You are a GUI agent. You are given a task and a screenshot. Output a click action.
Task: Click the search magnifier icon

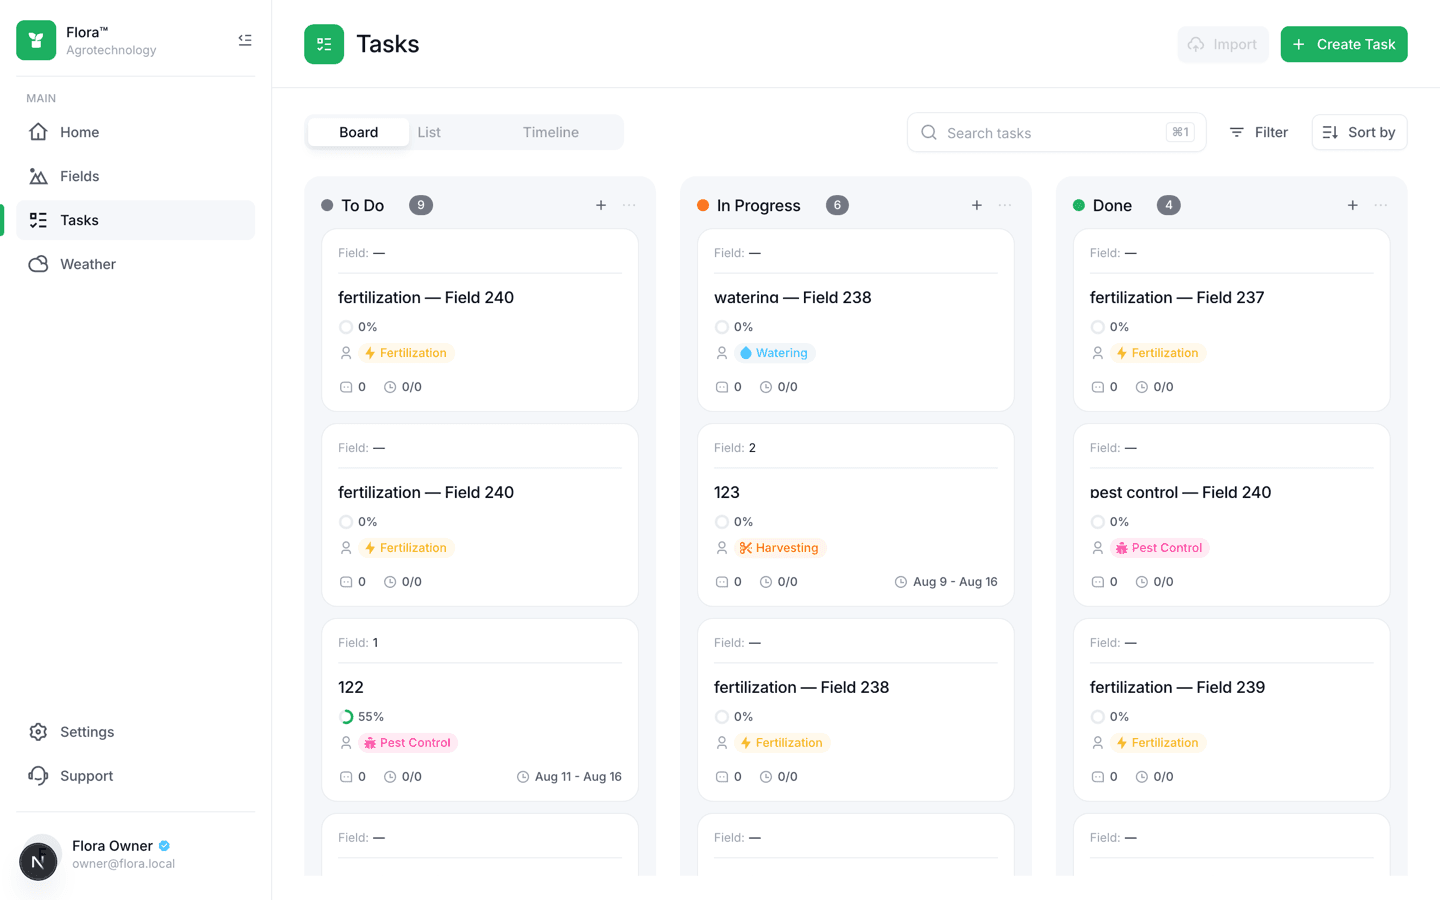(929, 132)
